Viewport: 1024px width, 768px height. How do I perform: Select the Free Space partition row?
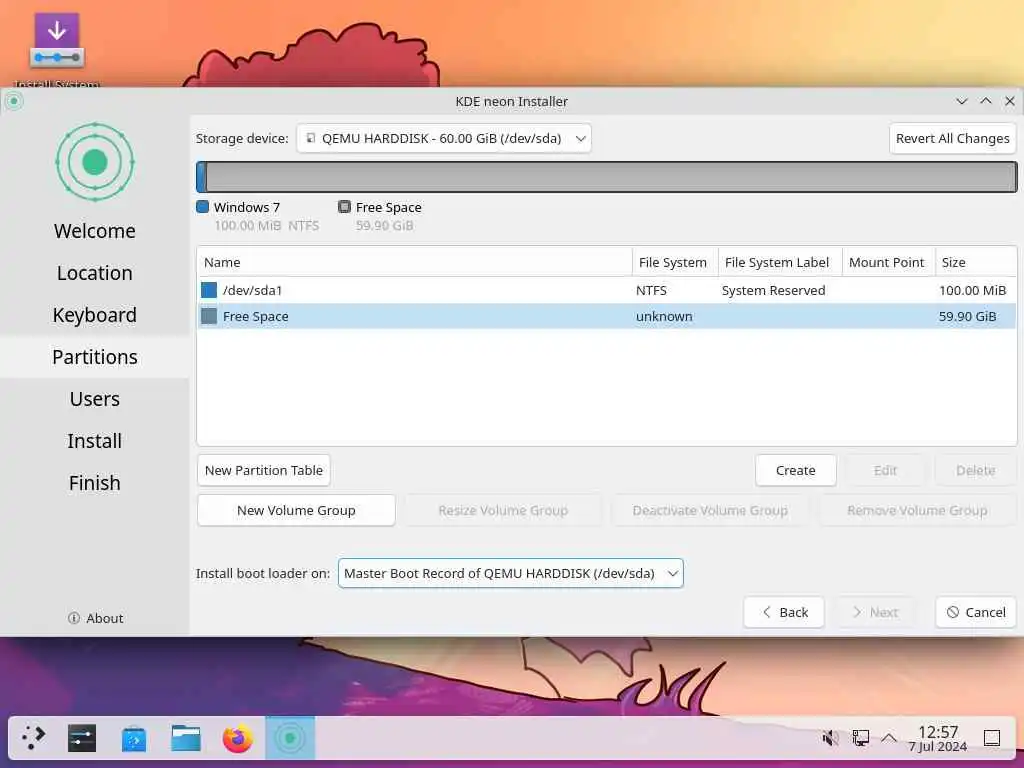click(607, 316)
